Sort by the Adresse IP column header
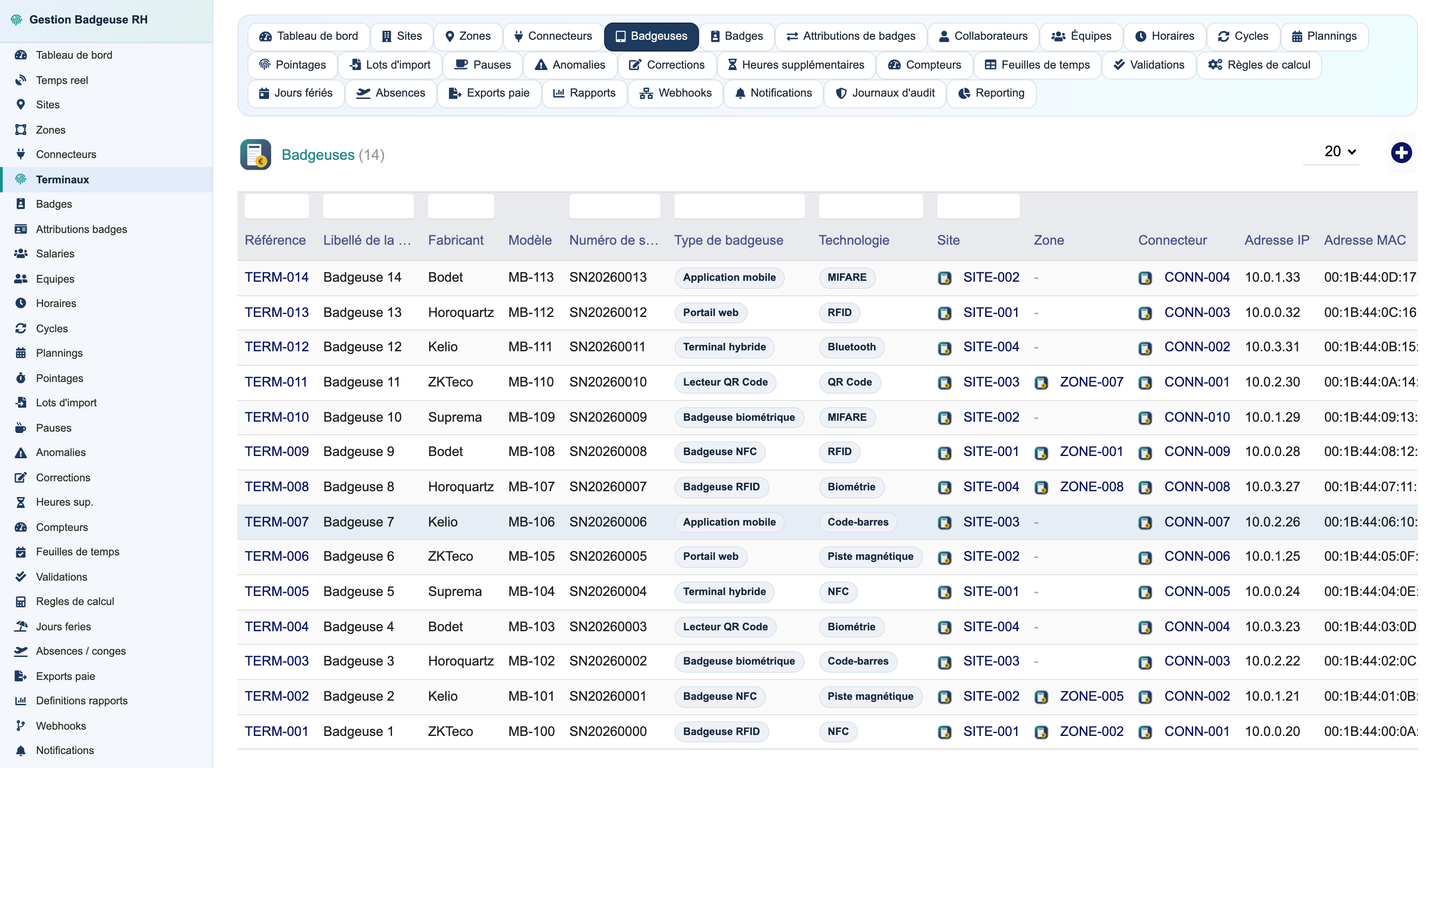1445x903 pixels. point(1277,240)
